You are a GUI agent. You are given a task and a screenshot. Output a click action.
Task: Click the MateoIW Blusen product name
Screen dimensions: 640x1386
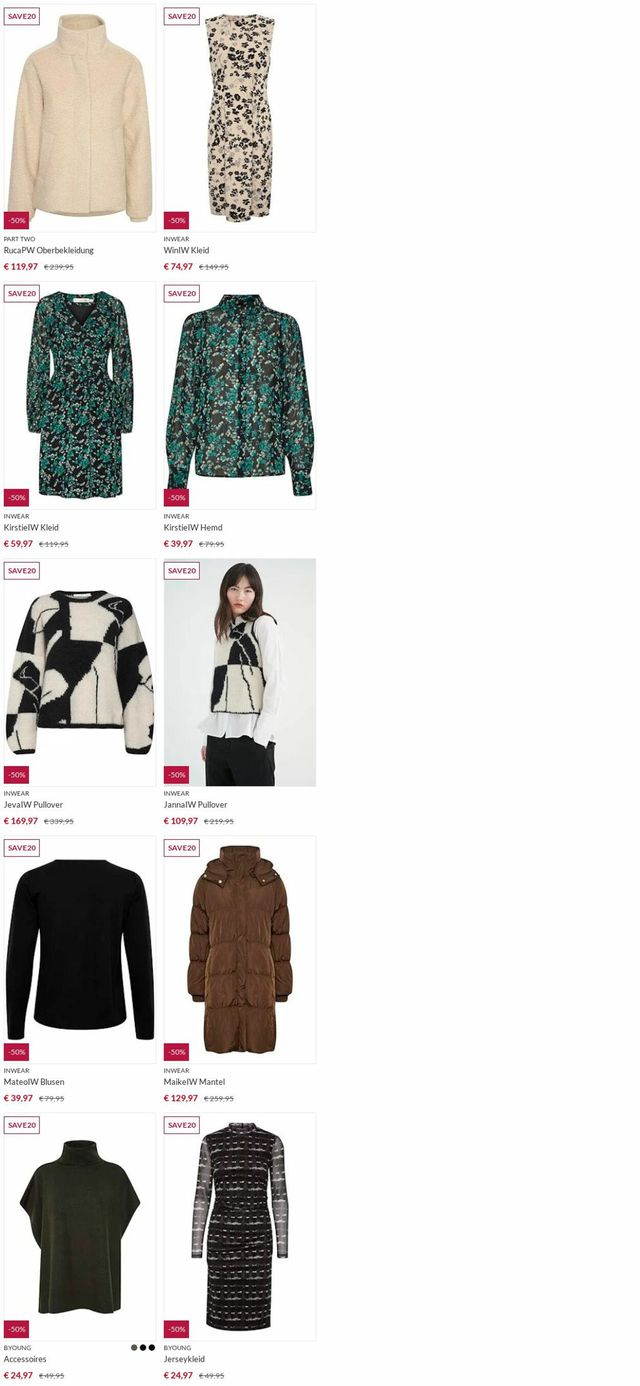pos(34,1081)
